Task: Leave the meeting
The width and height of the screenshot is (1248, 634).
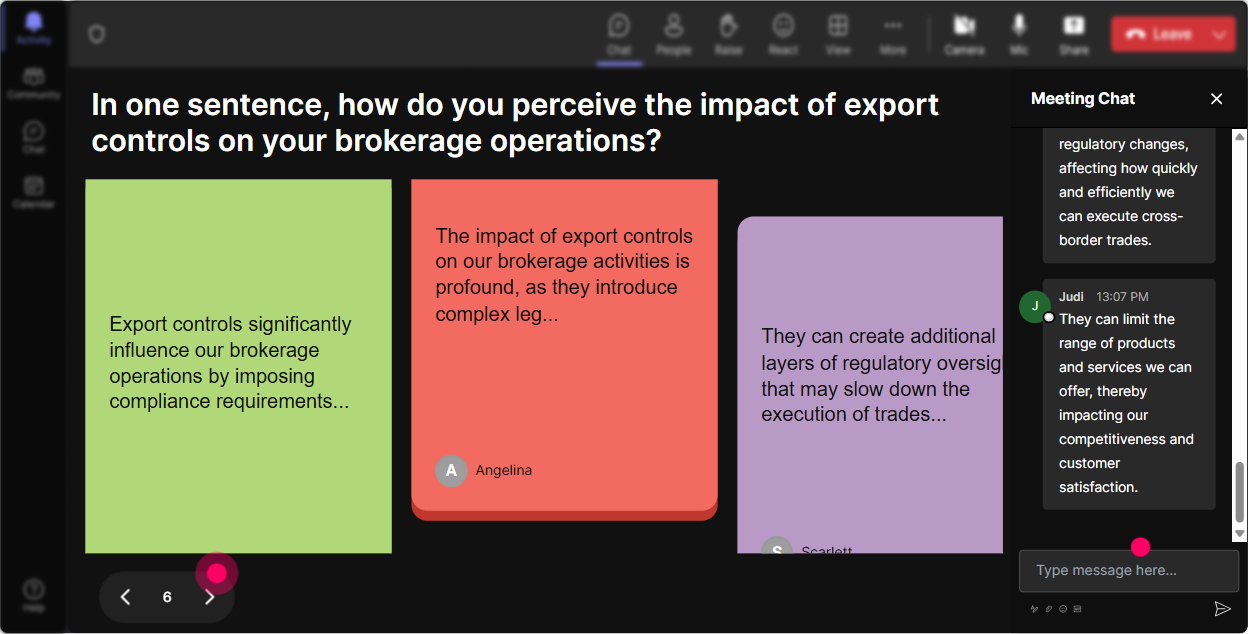Action: 1158,34
